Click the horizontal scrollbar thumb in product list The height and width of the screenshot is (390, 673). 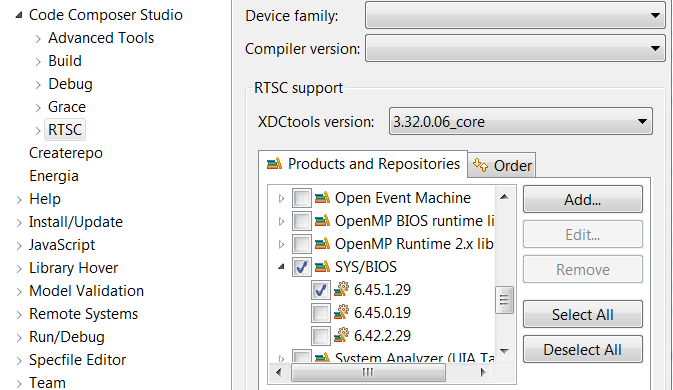[368, 372]
